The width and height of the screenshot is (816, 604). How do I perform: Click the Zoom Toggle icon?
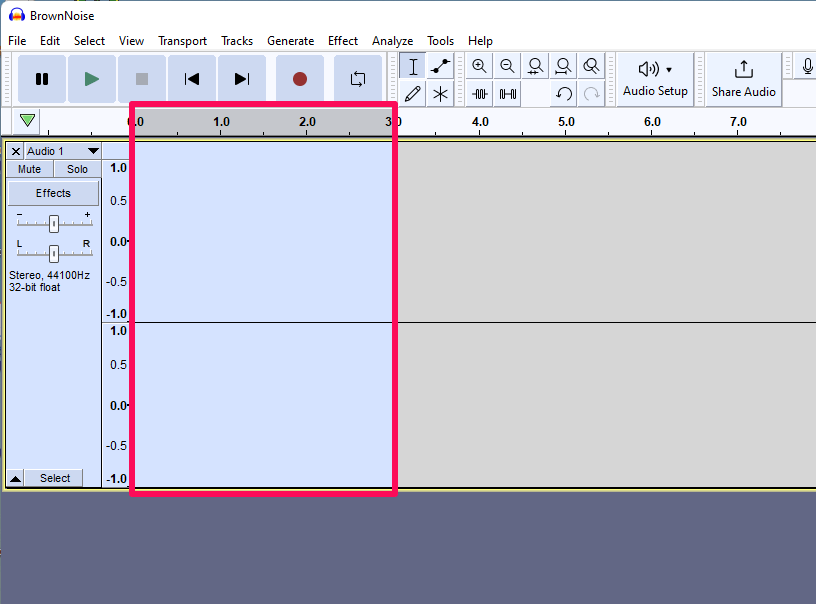coord(591,66)
